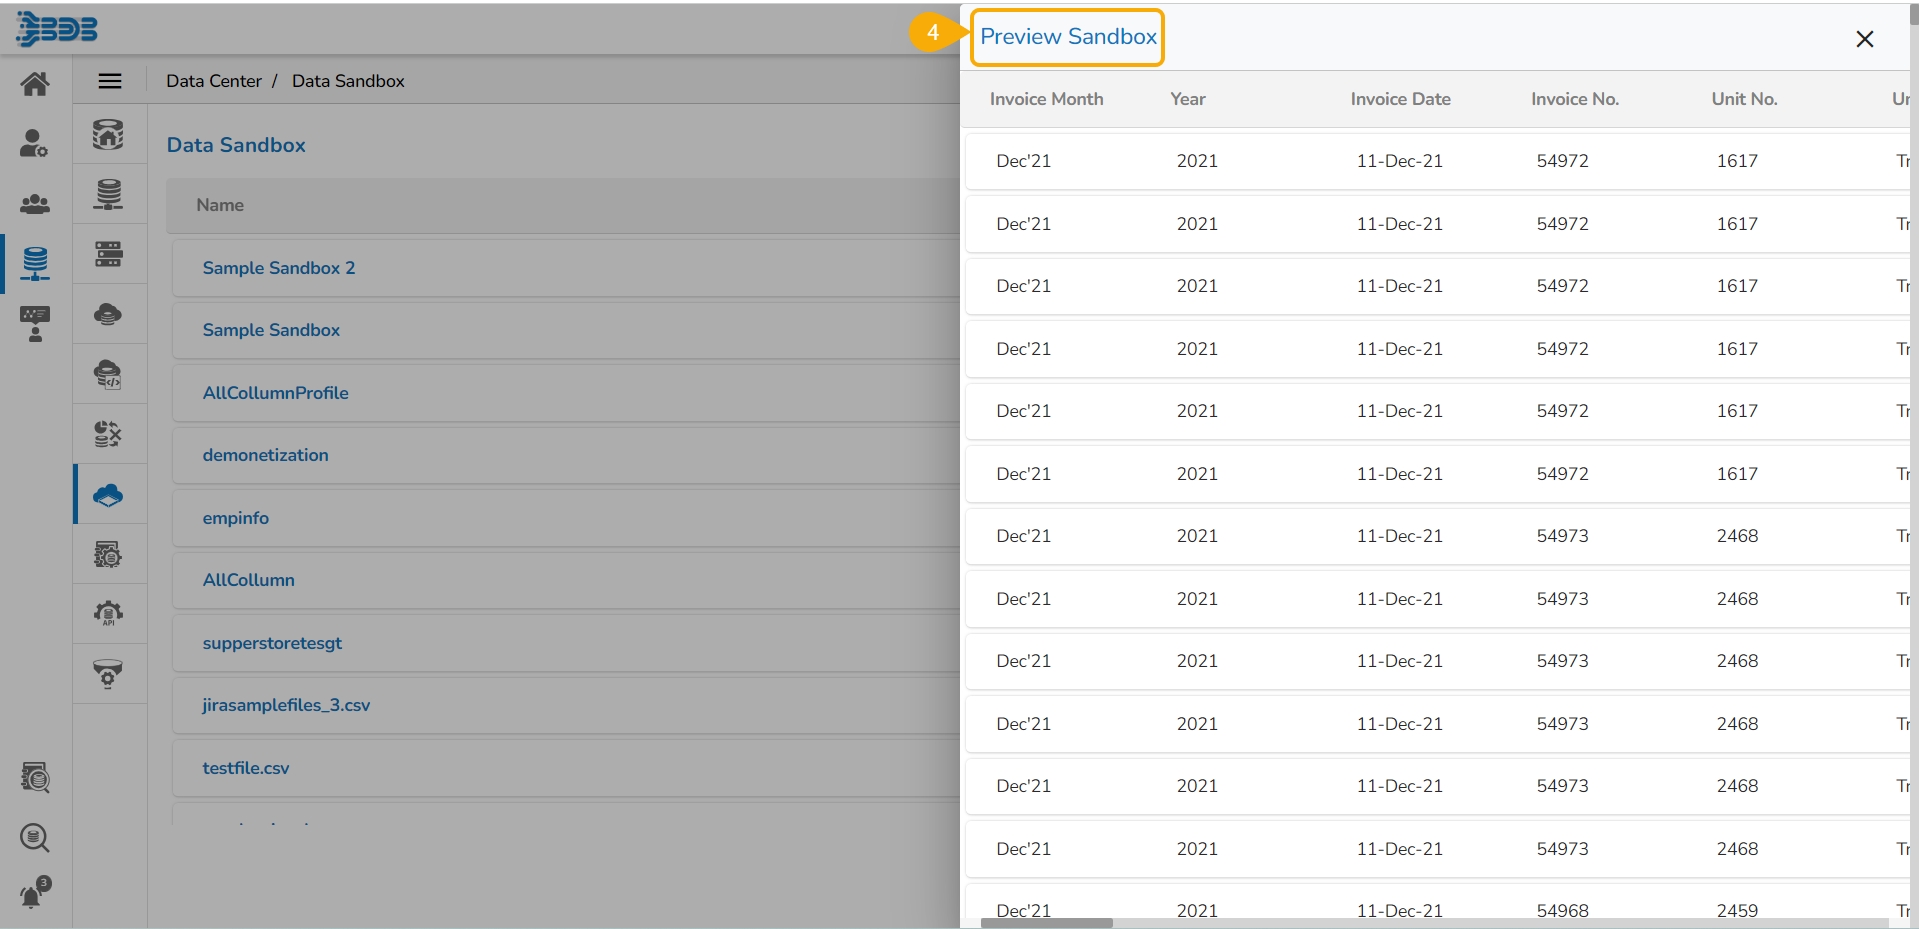Click the Name column header in sandbox list
The width and height of the screenshot is (1919, 929).
220,205
